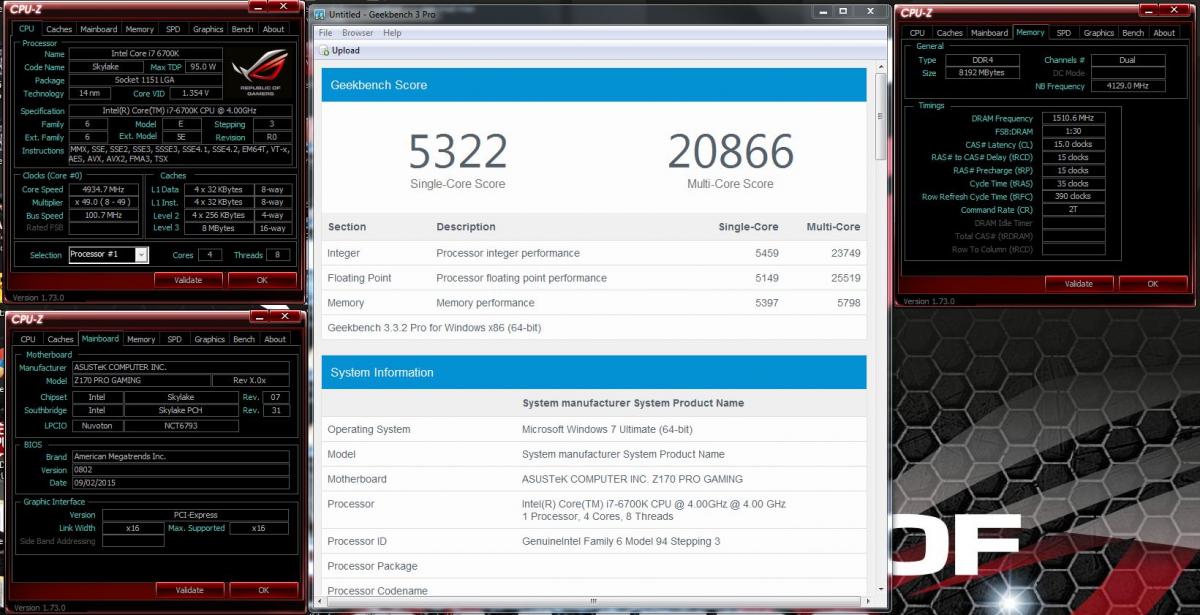Click the Command Rate value 2T
The width and height of the screenshot is (1200, 615).
click(x=1073, y=210)
